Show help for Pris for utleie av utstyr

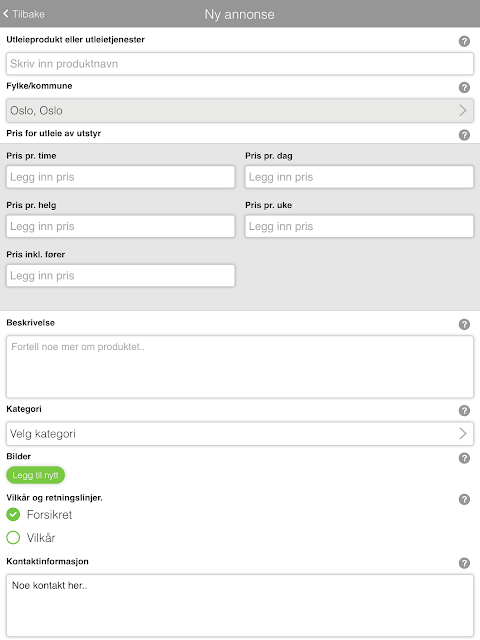pos(464,135)
